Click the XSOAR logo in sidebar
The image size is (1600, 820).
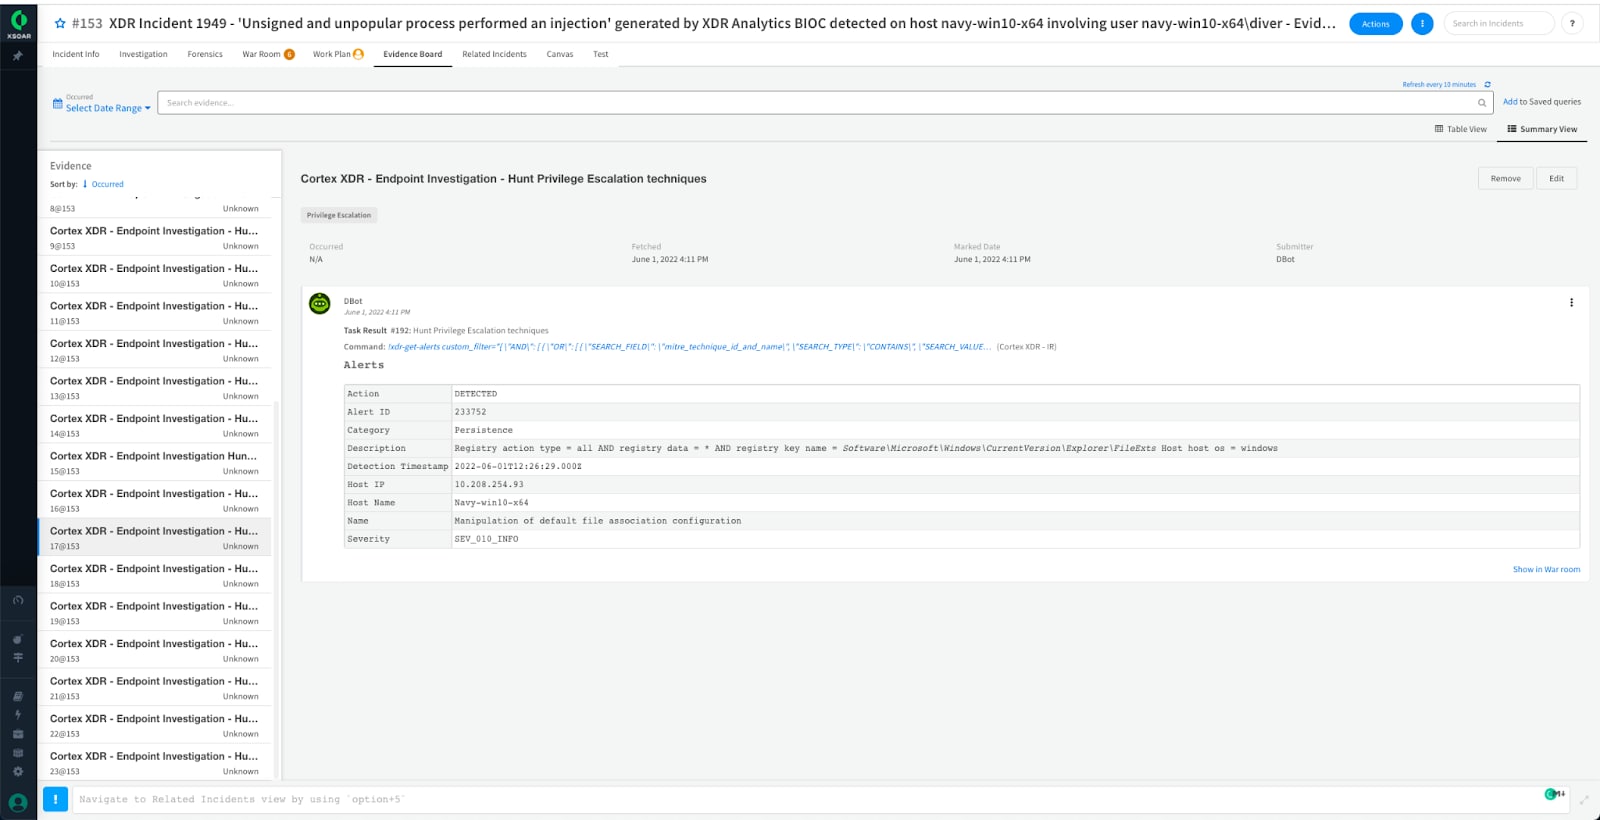(x=18, y=23)
